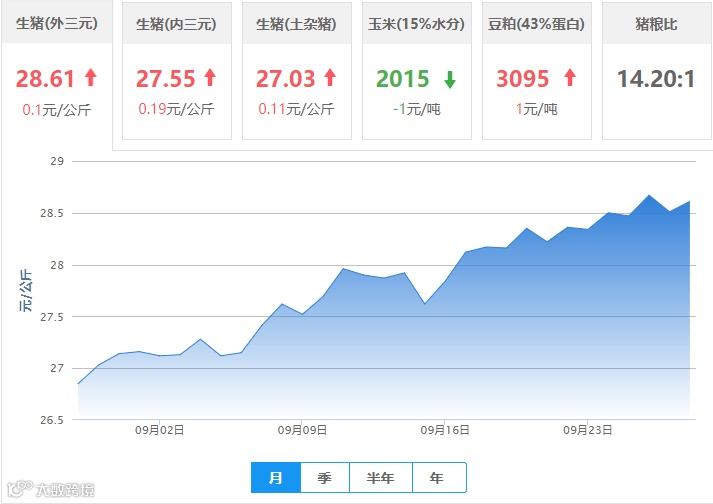Click the red up arrow beside 3095
This screenshot has height=504, width=713.
570,77
